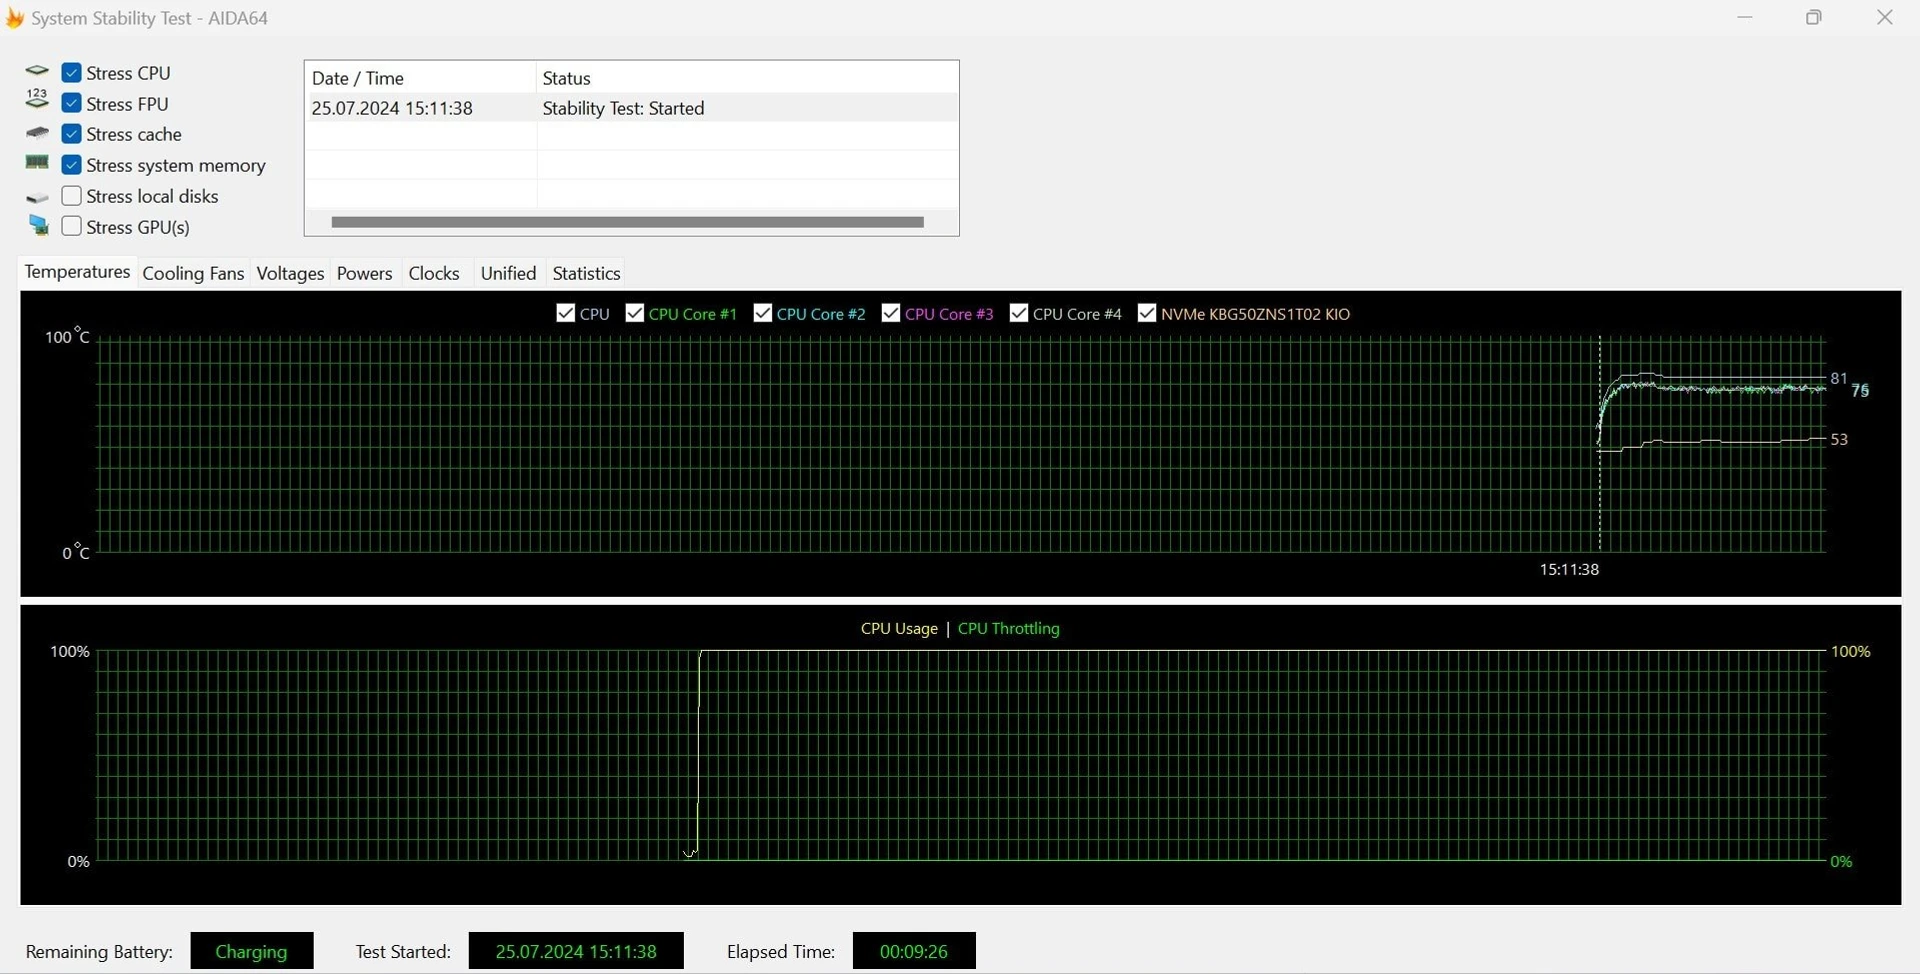Restore down the AIDA64 window

point(1814,18)
